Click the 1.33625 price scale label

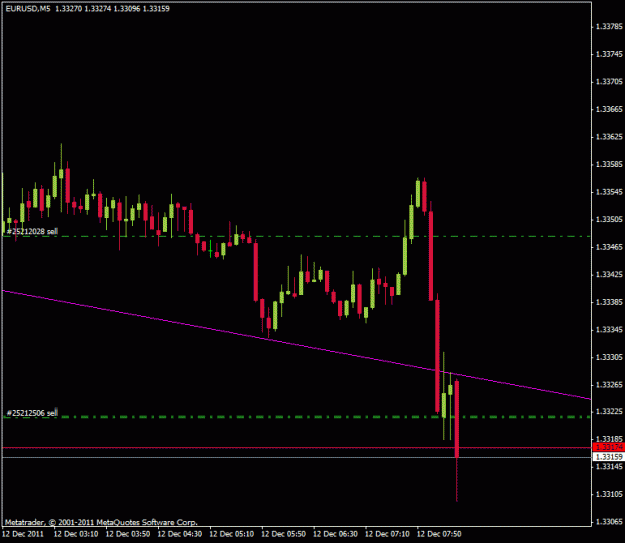click(x=609, y=137)
